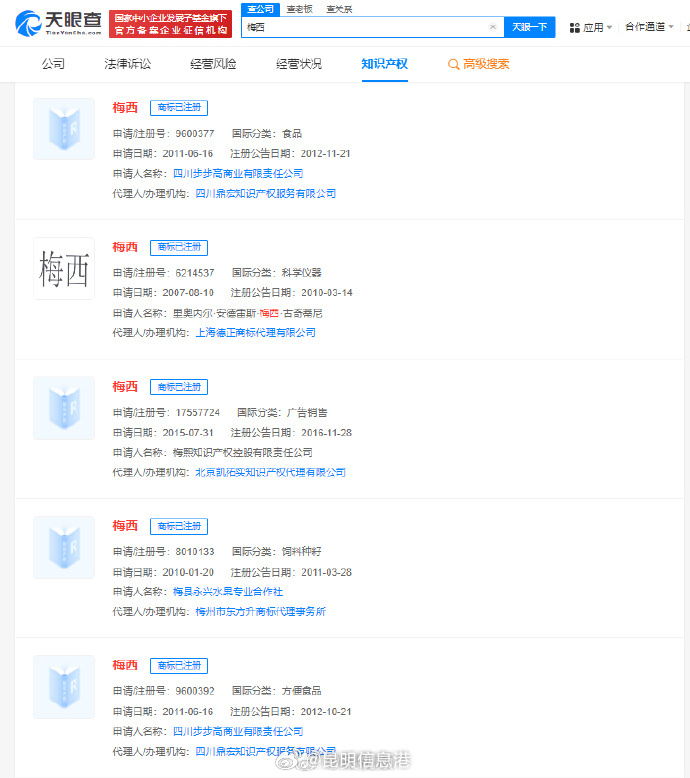Viewport: 690px width, 778px height.
Task: Click 商标已注册 badge for registration 9600392
Action: pos(179,665)
